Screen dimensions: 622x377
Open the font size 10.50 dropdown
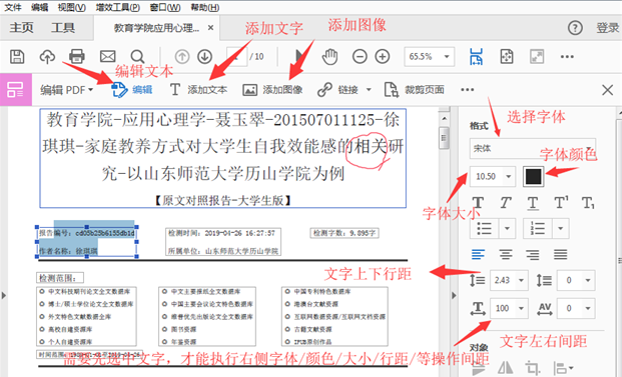pyautogui.click(x=508, y=176)
